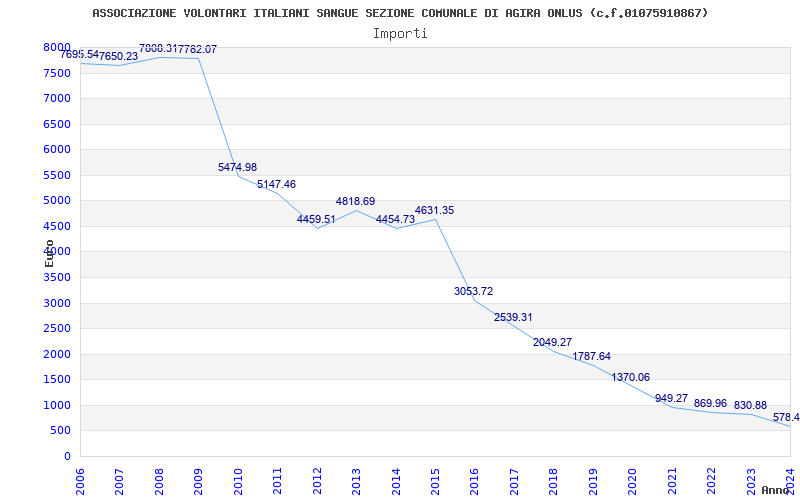Click the 2020 x-axis year label
The image size is (800, 500).
point(632,481)
